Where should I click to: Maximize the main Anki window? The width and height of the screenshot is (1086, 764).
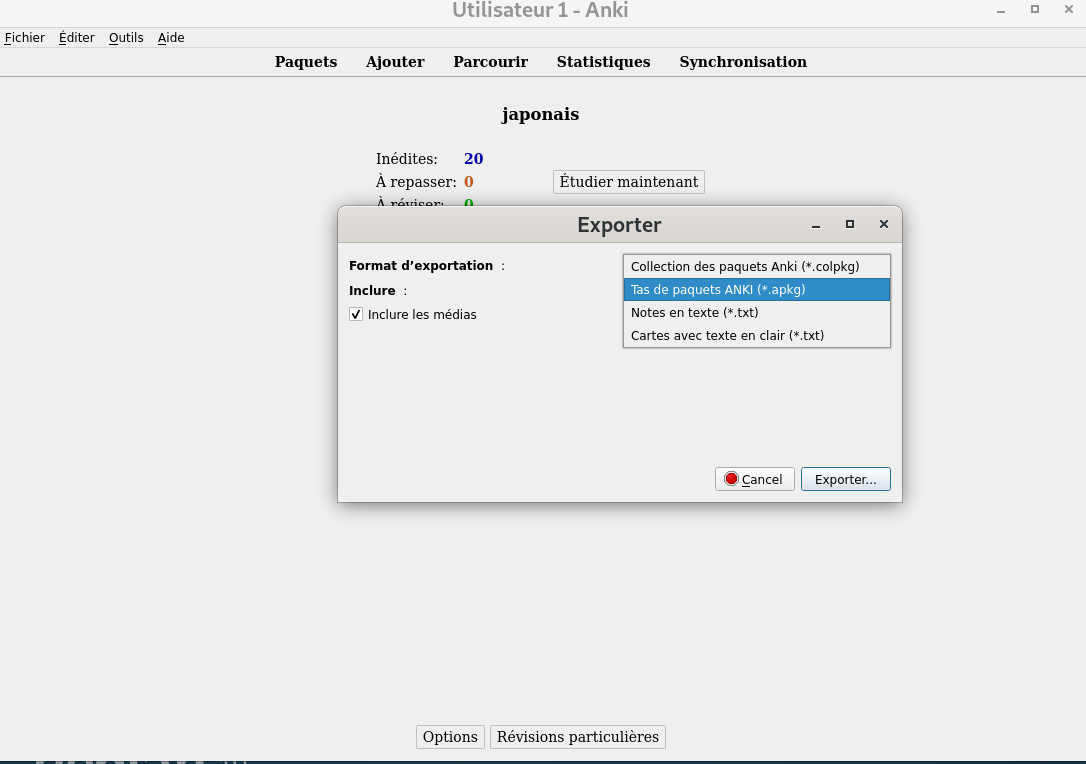(x=1035, y=10)
